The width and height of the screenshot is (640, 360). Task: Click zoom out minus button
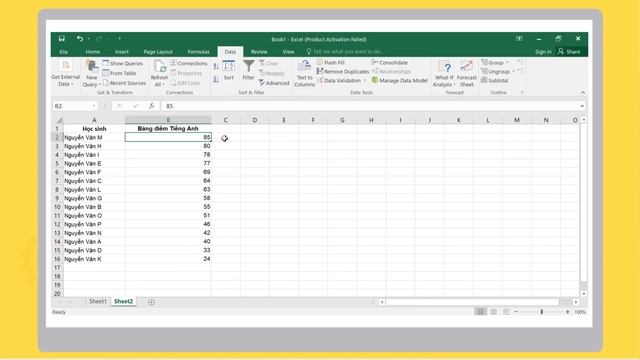516,312
